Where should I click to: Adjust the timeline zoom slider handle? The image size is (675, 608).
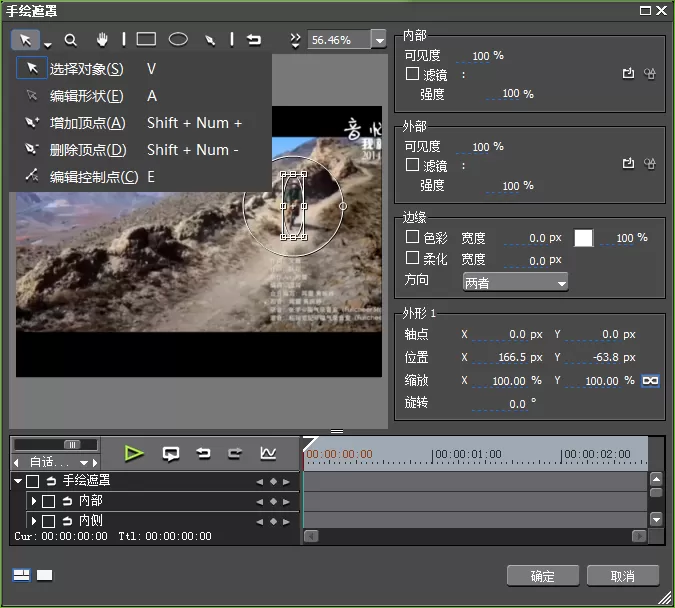pos(72,445)
